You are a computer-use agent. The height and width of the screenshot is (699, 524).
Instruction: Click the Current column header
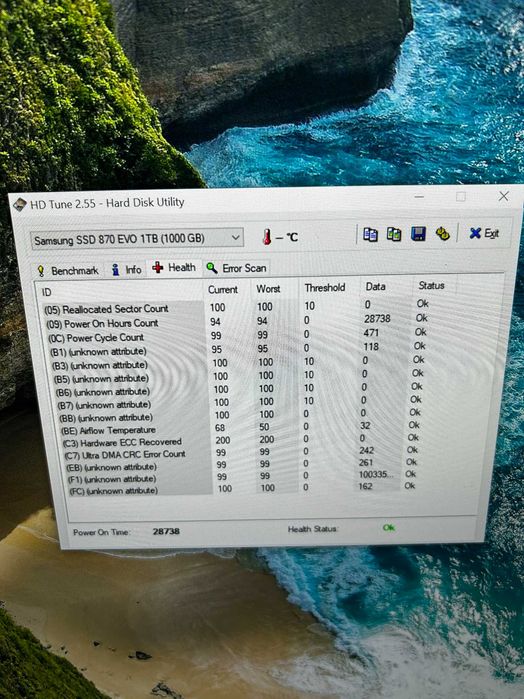tap(223, 289)
